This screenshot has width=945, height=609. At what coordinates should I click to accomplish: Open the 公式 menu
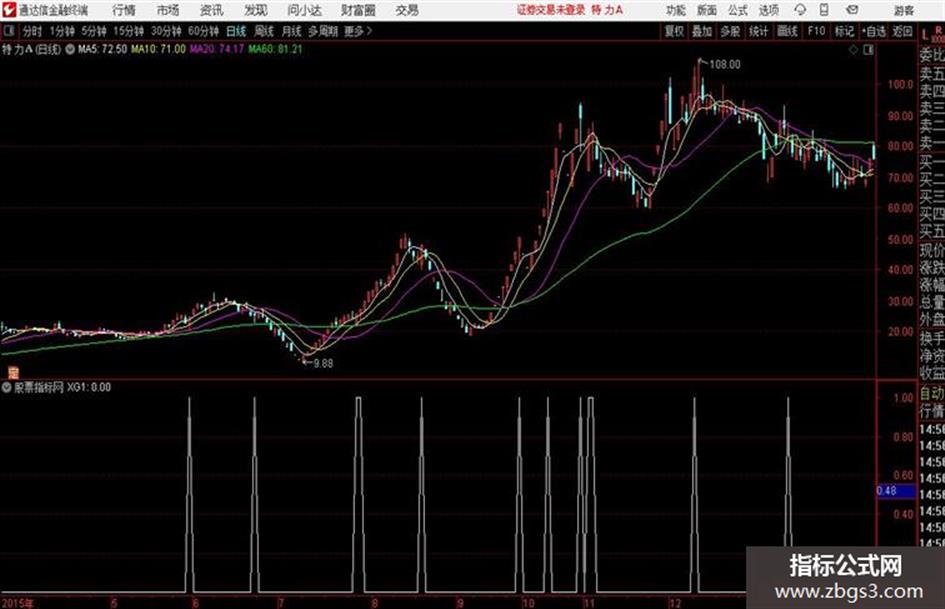[x=738, y=10]
